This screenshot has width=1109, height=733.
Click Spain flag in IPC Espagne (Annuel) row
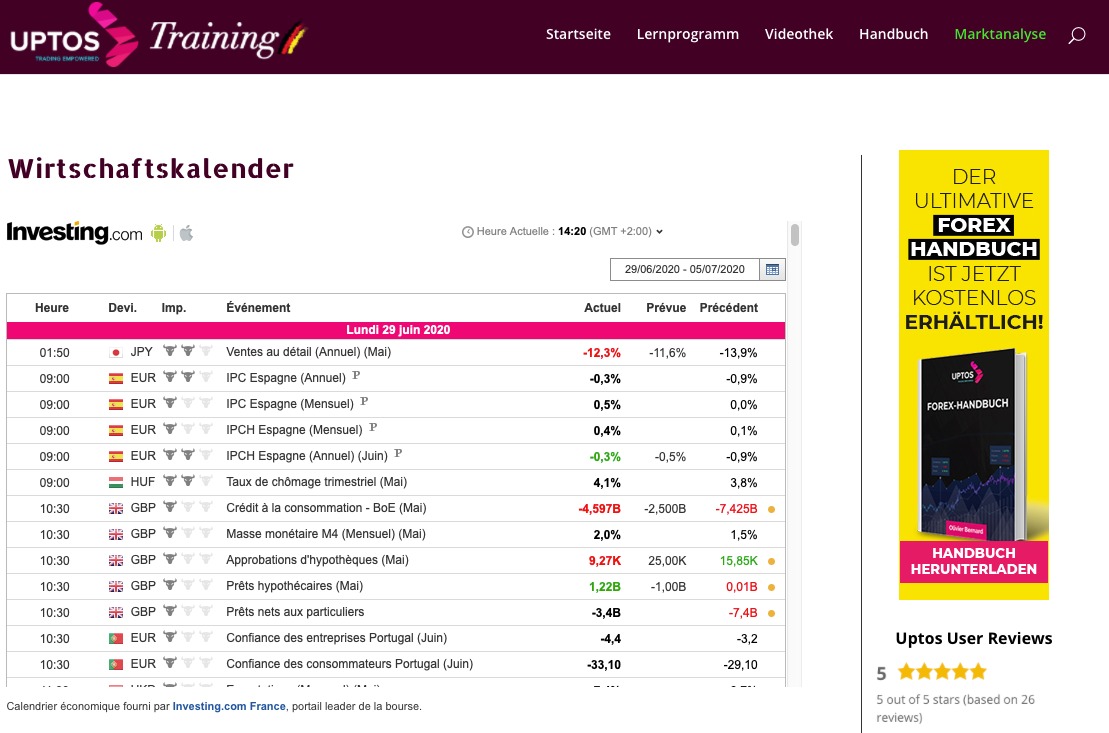(x=116, y=379)
